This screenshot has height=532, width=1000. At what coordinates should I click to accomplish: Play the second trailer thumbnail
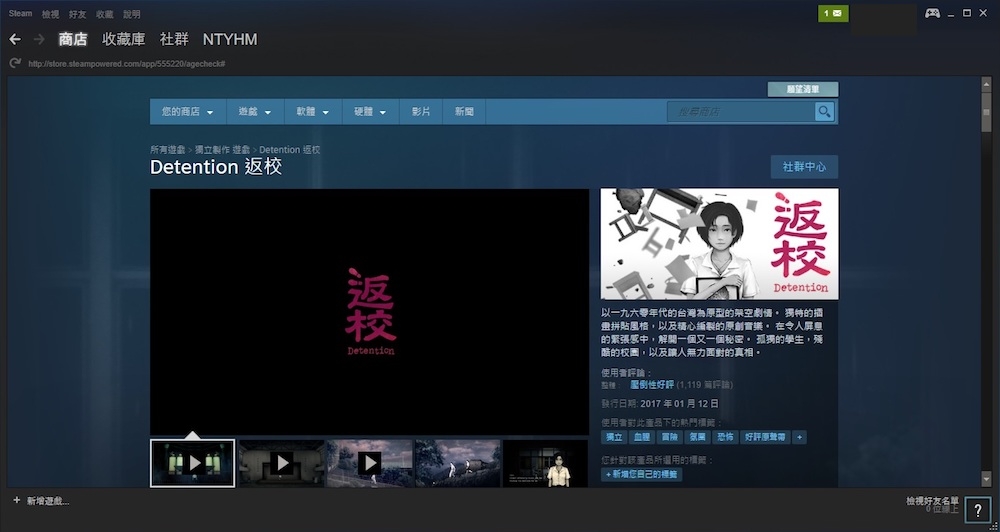point(281,463)
